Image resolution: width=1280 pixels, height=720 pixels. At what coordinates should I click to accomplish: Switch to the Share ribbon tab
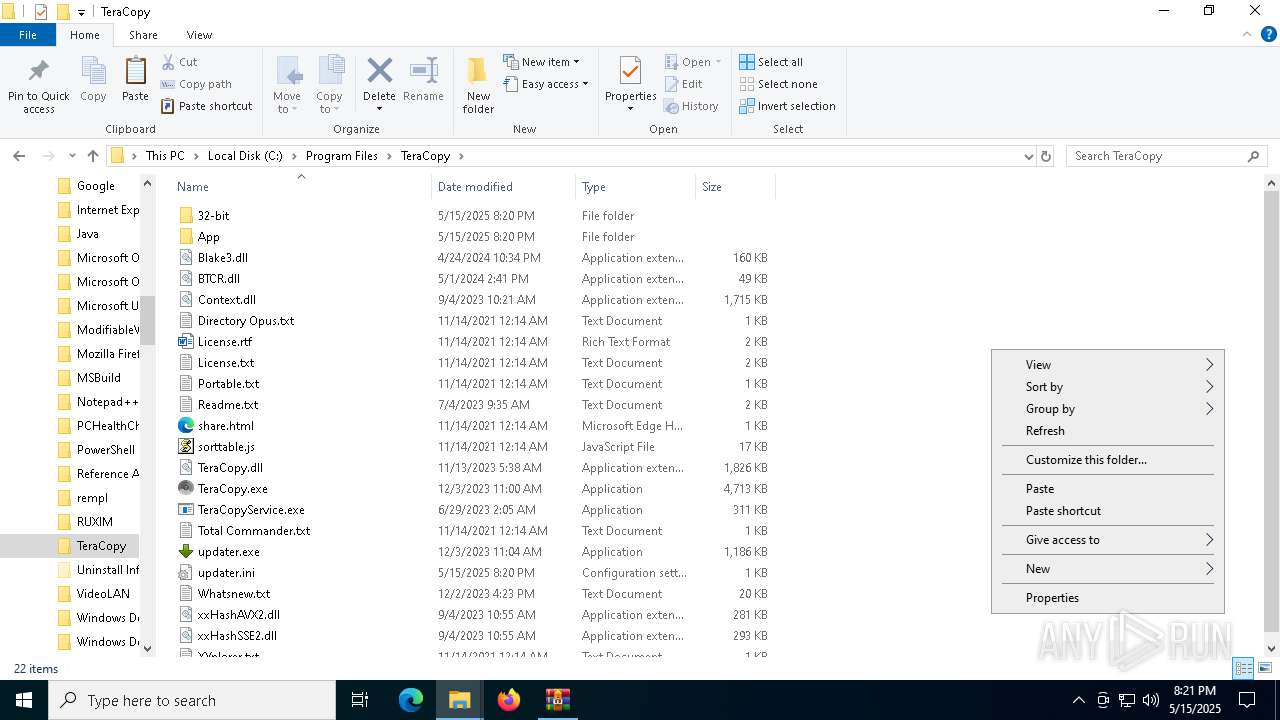143,35
